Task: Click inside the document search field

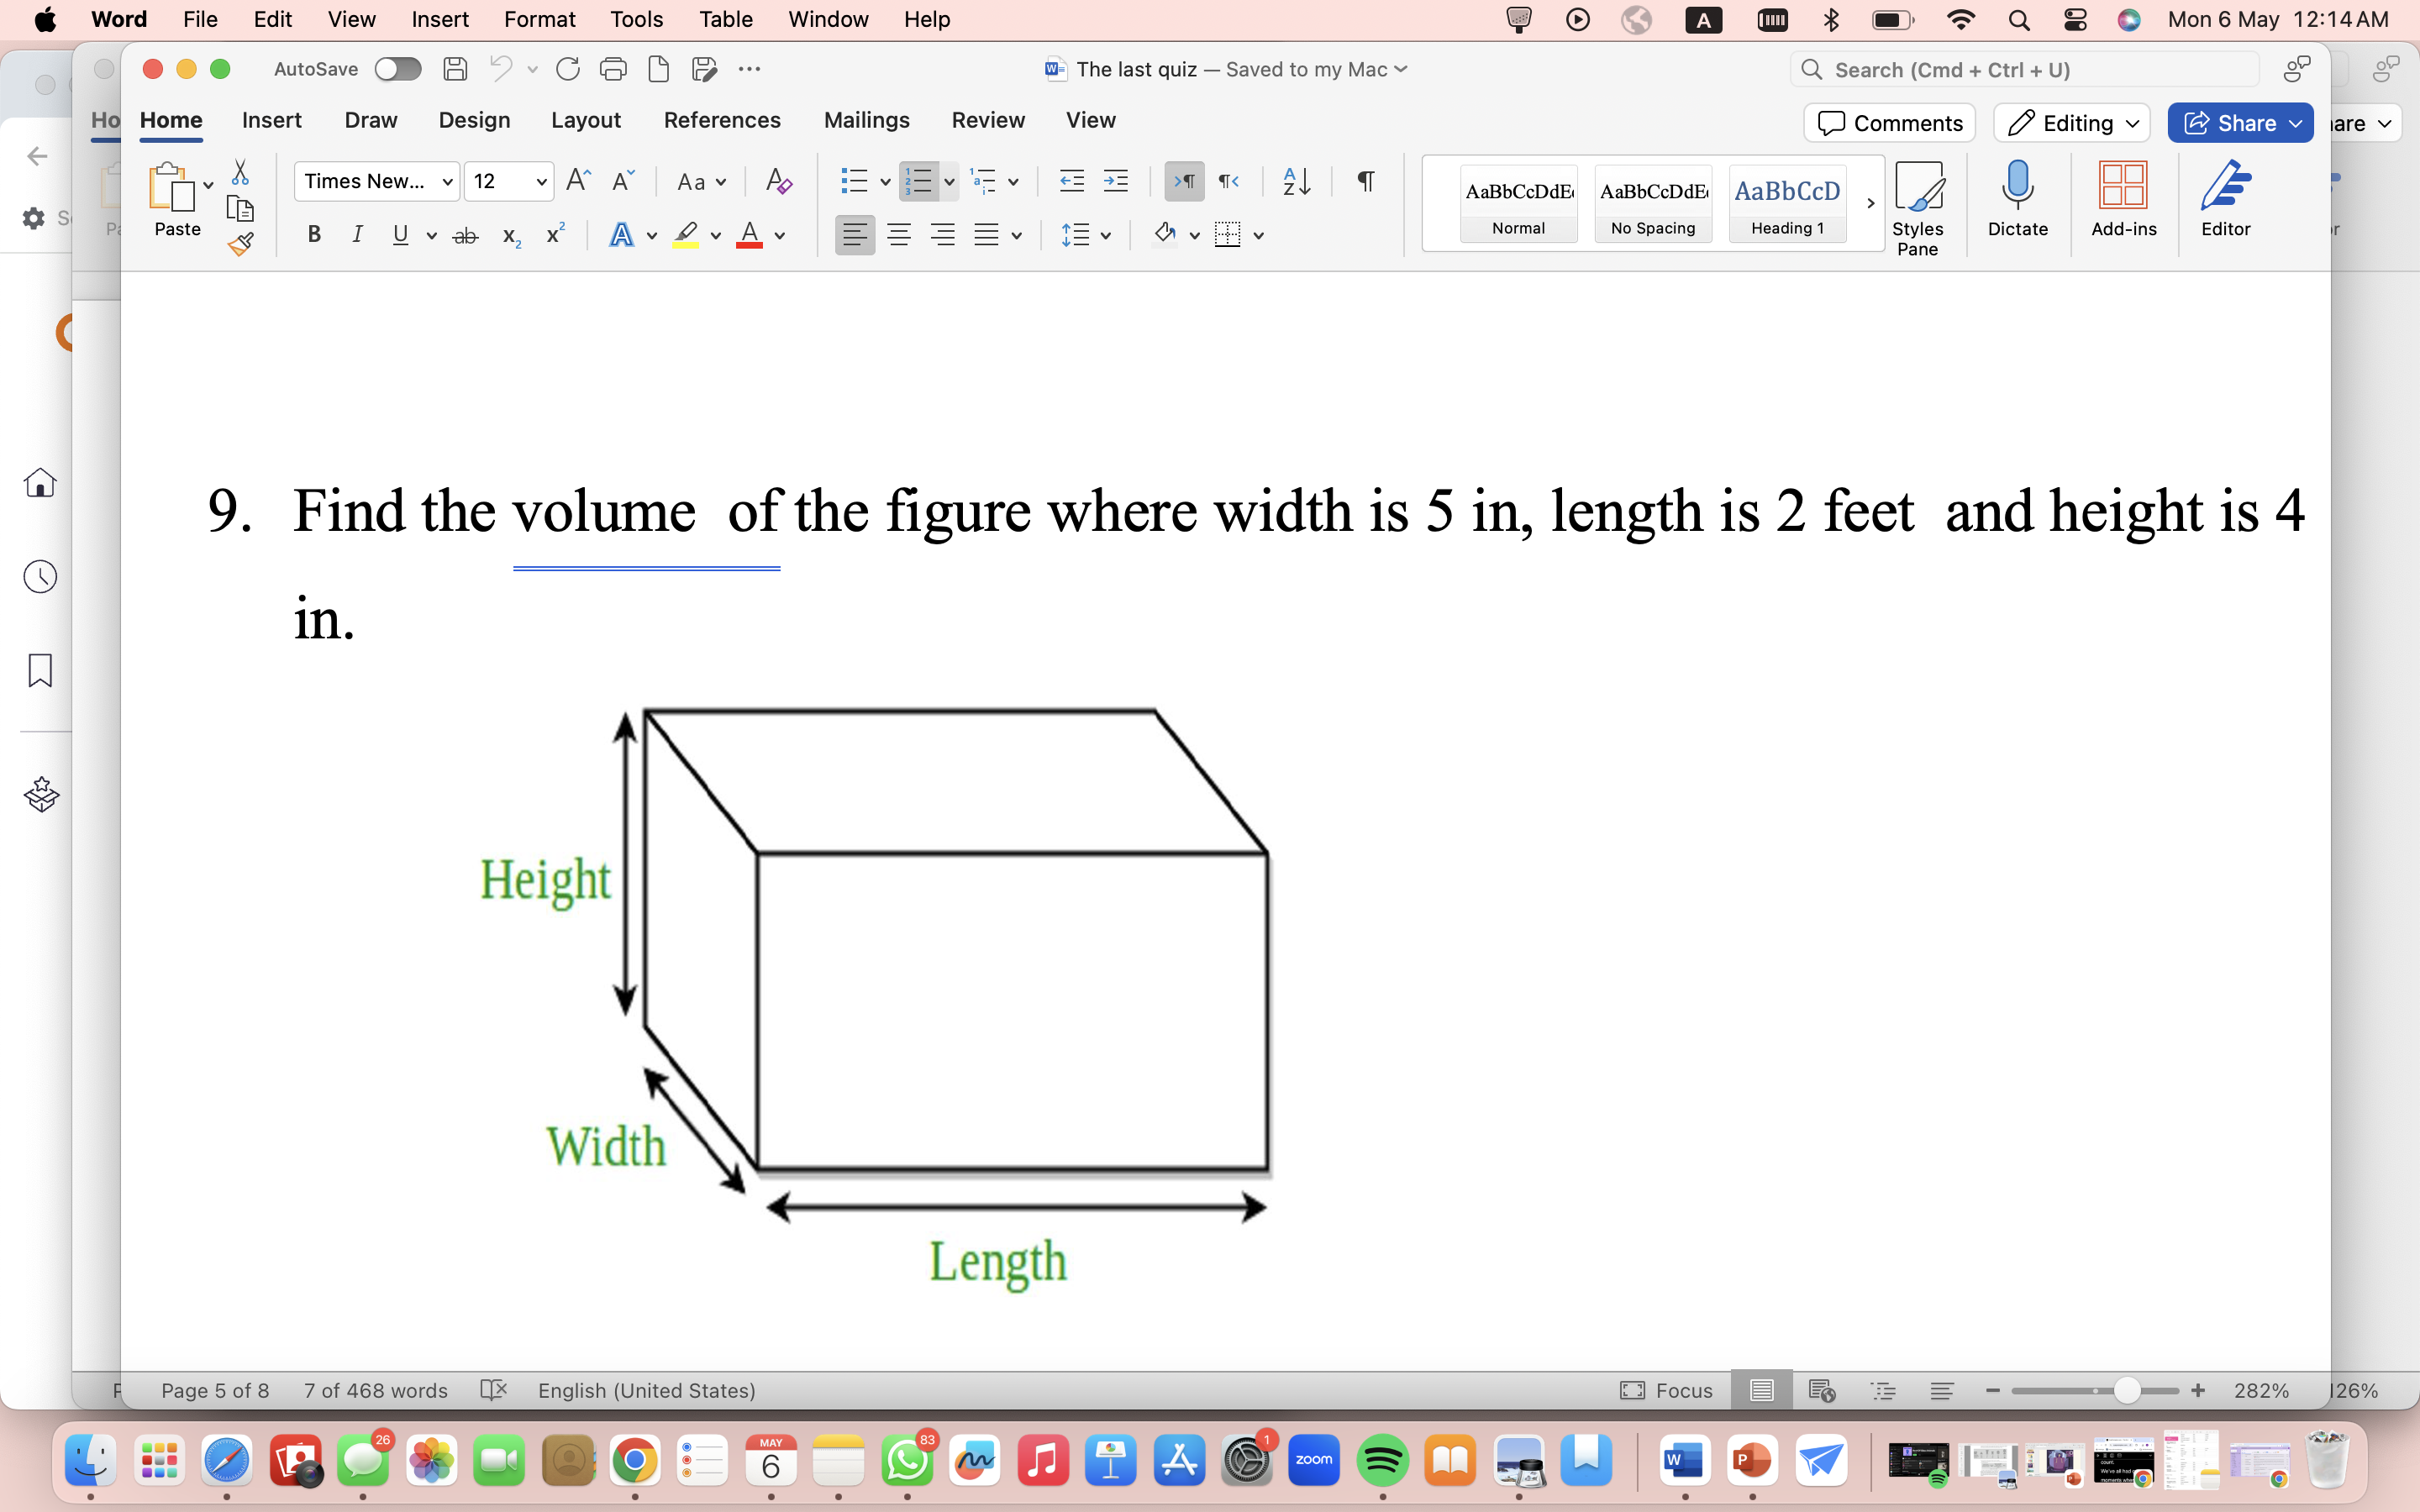Action: click(x=2020, y=69)
